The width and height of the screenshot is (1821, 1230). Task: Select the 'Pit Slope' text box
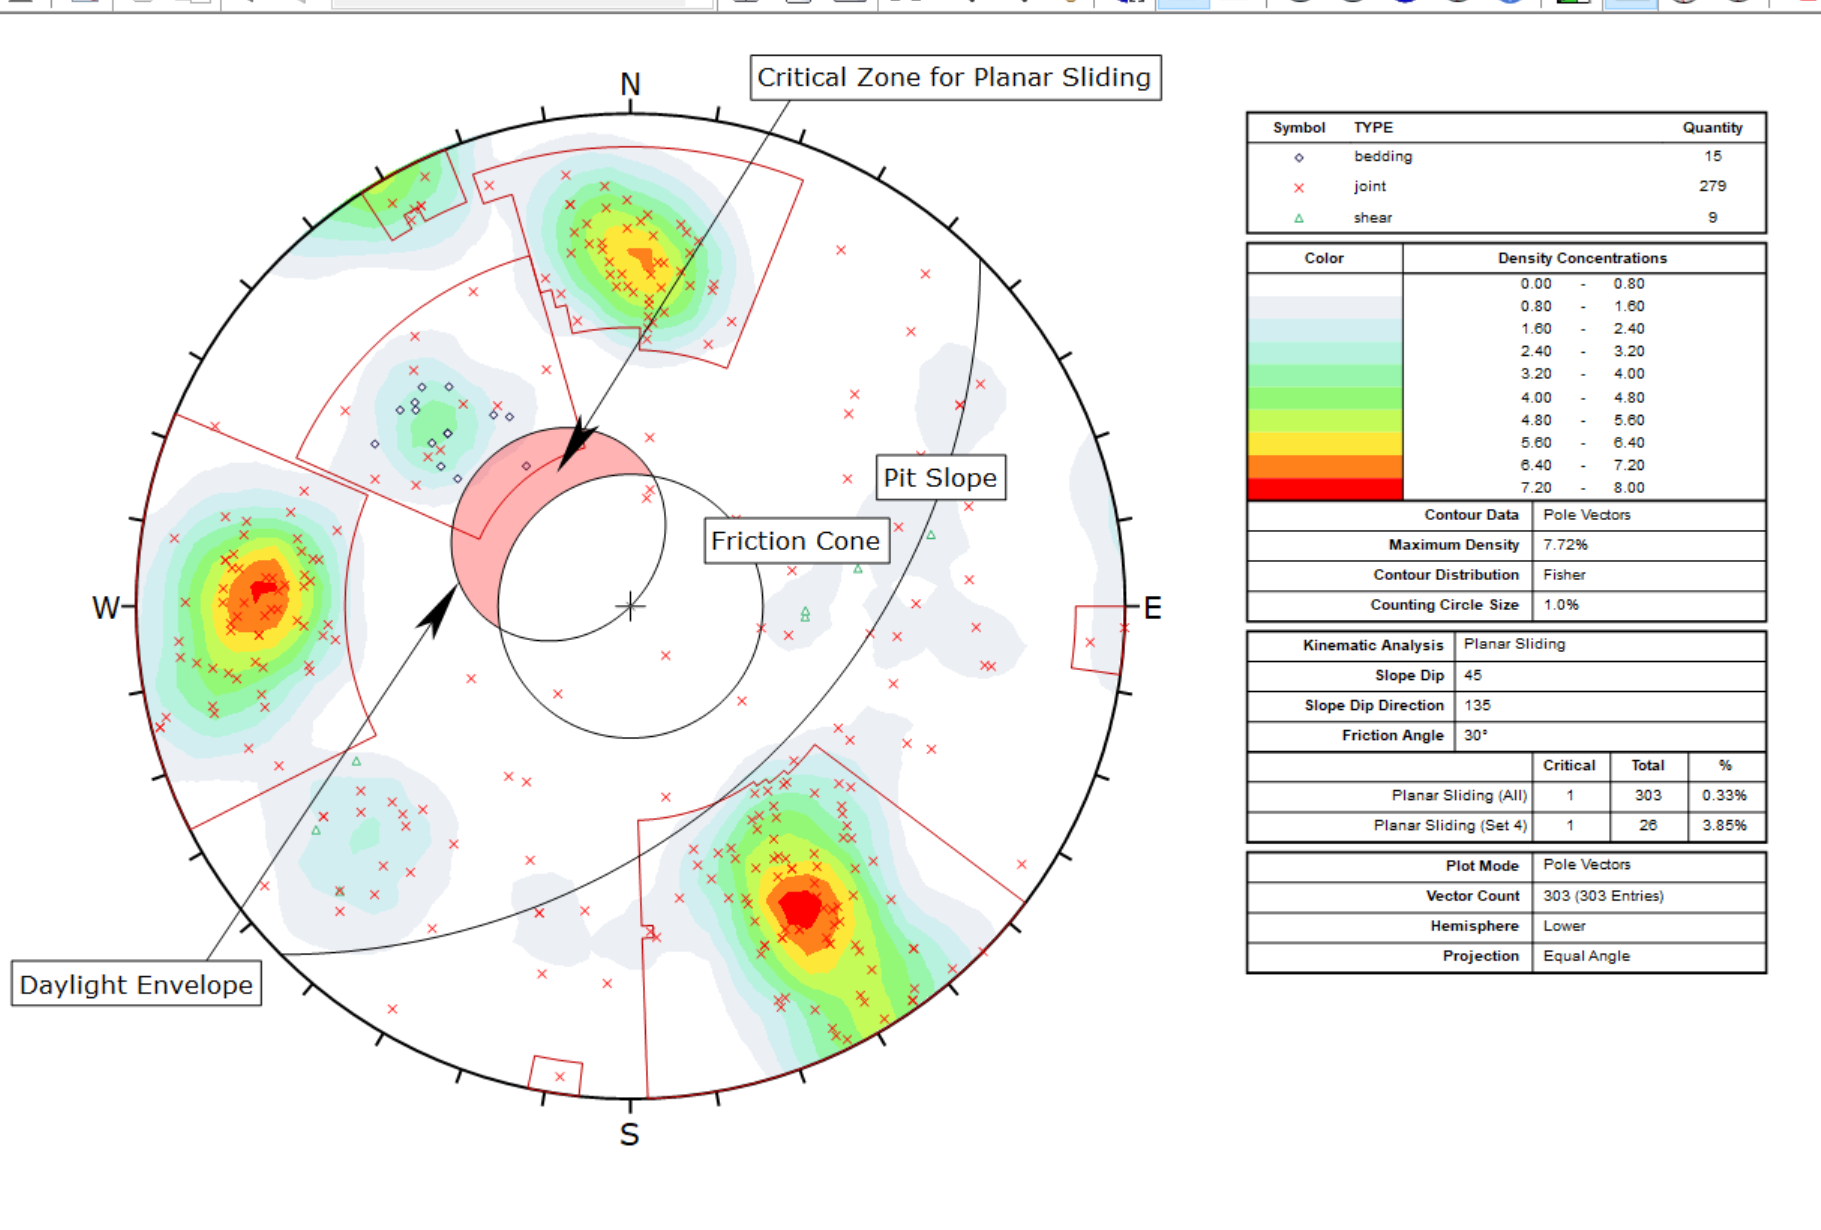(940, 477)
